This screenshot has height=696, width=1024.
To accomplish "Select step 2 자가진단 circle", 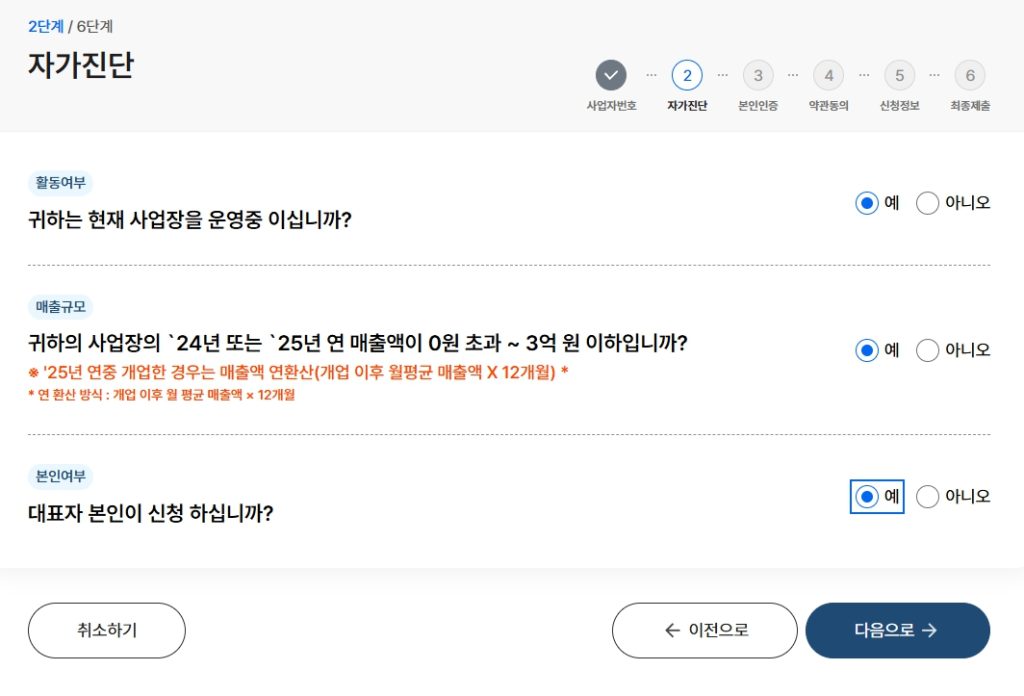I will pyautogui.click(x=687, y=75).
